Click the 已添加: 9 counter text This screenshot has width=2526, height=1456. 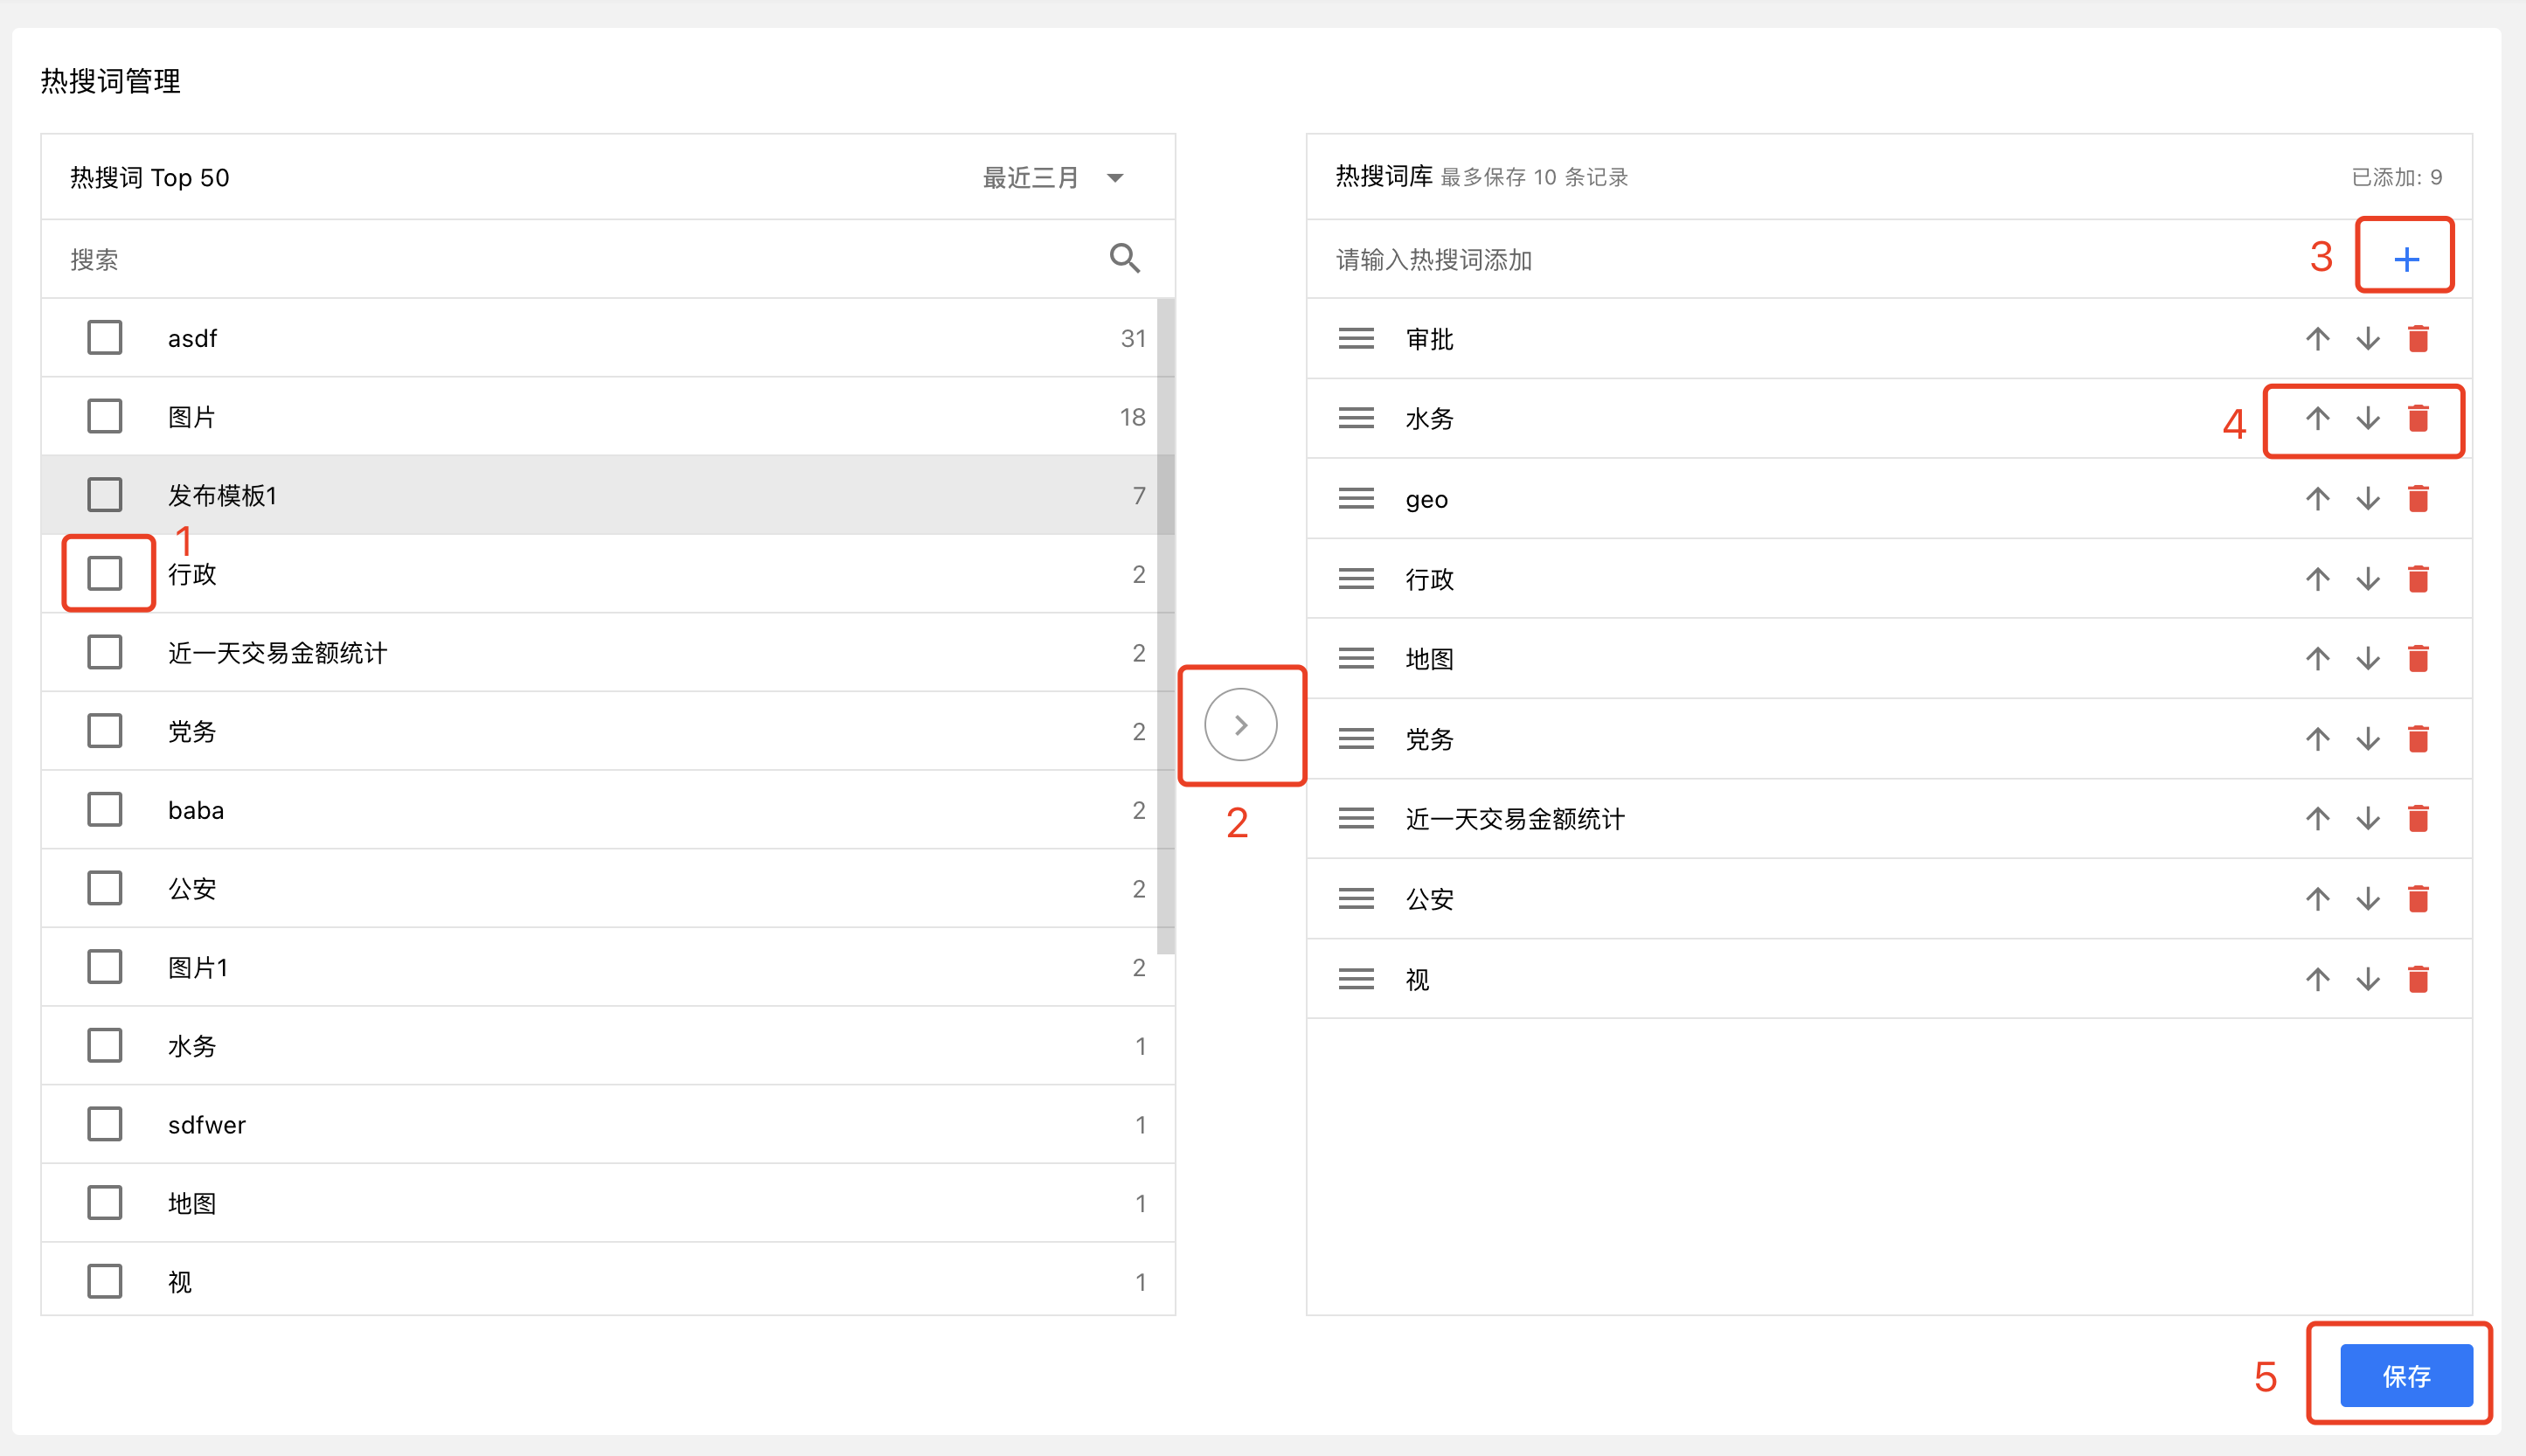(x=2396, y=177)
